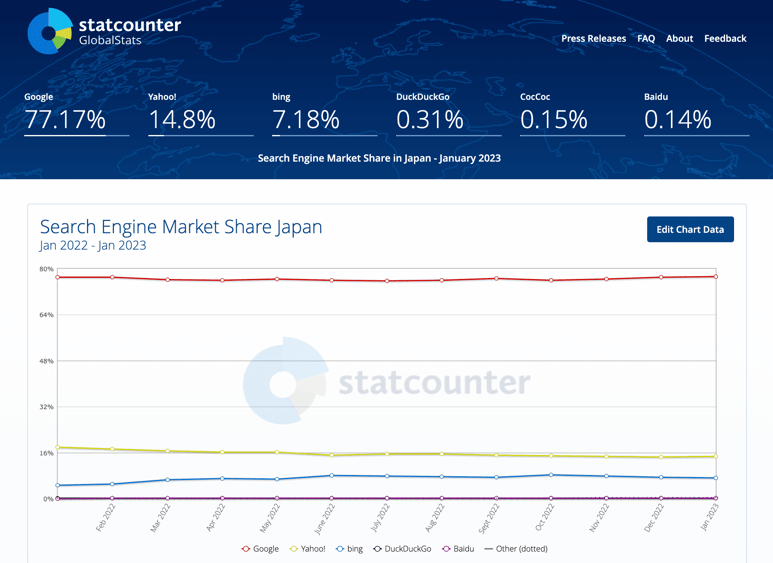Click bing's Oct 2022 data point
Image resolution: width=773 pixels, height=563 pixels.
coord(551,475)
